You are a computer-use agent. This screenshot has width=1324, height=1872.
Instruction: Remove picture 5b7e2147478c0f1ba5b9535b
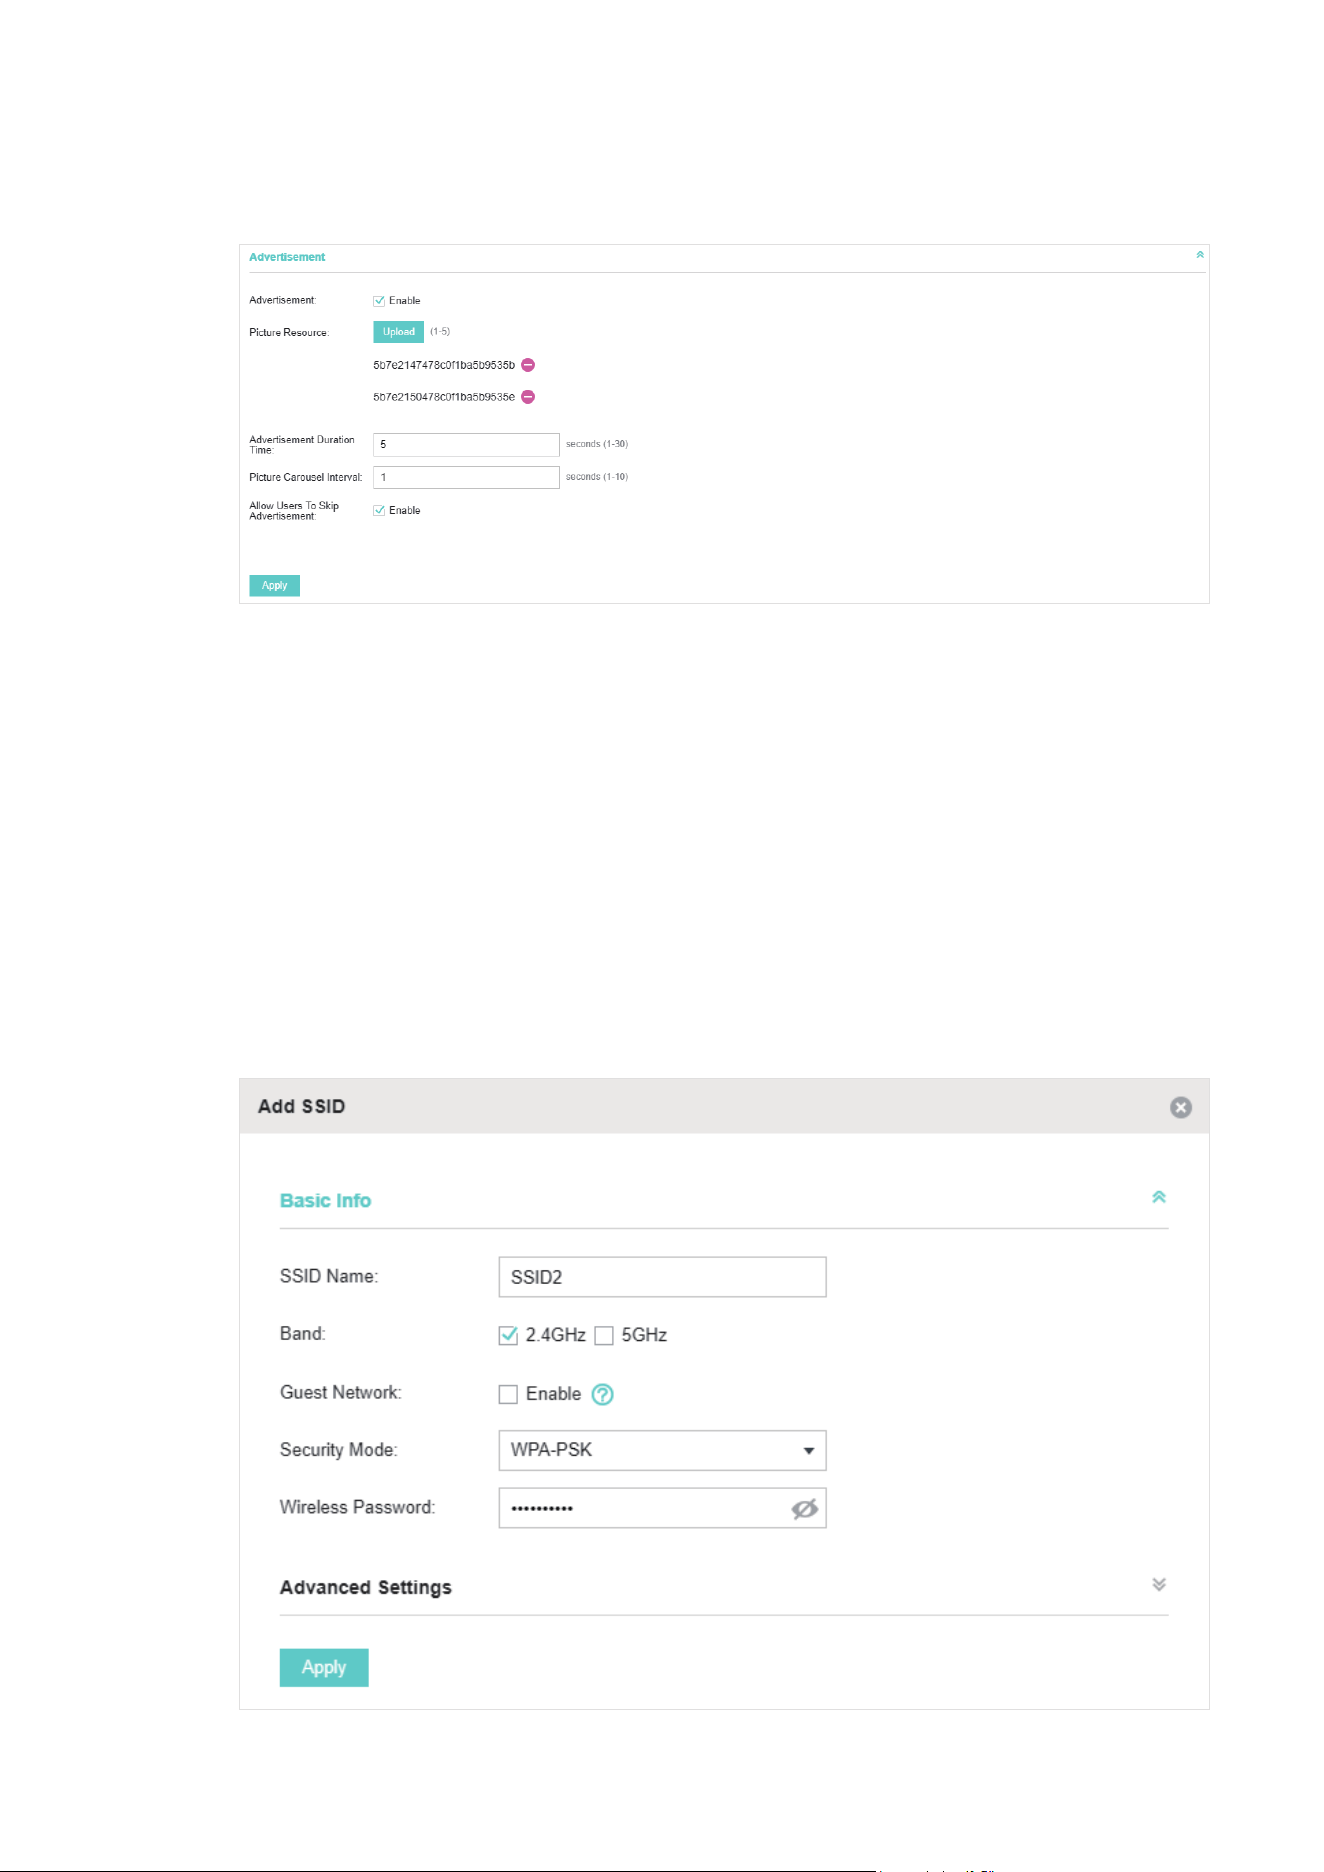click(x=528, y=365)
